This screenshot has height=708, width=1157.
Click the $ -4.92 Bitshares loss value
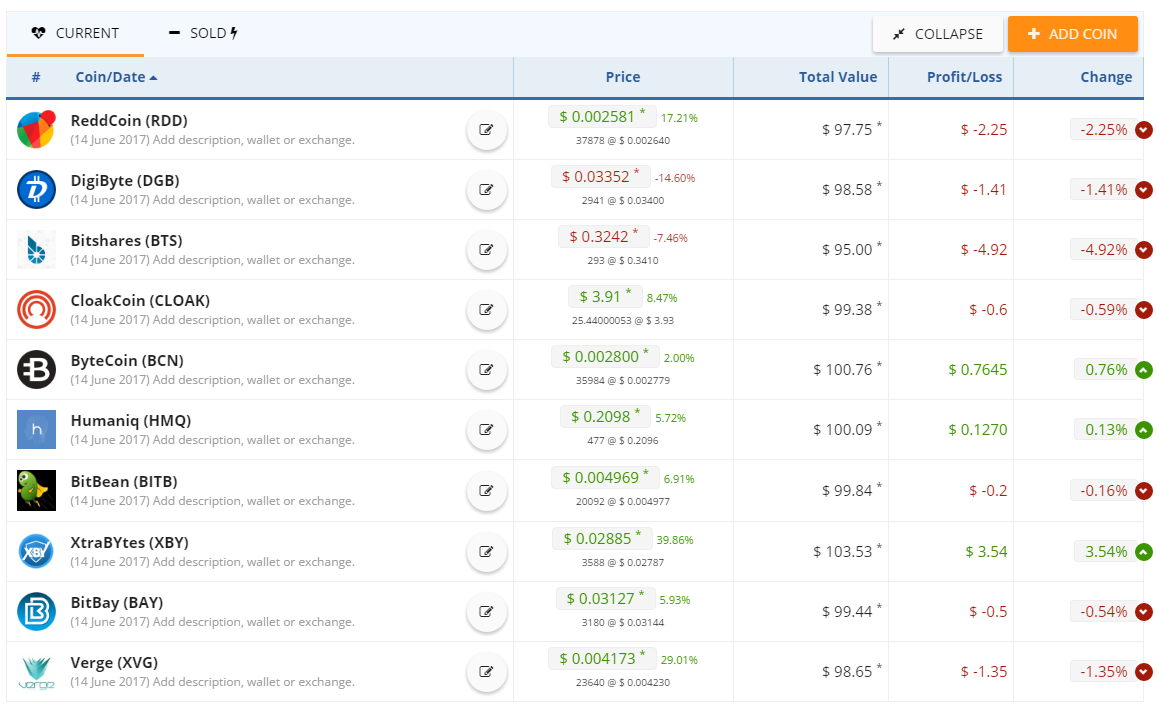pos(984,250)
